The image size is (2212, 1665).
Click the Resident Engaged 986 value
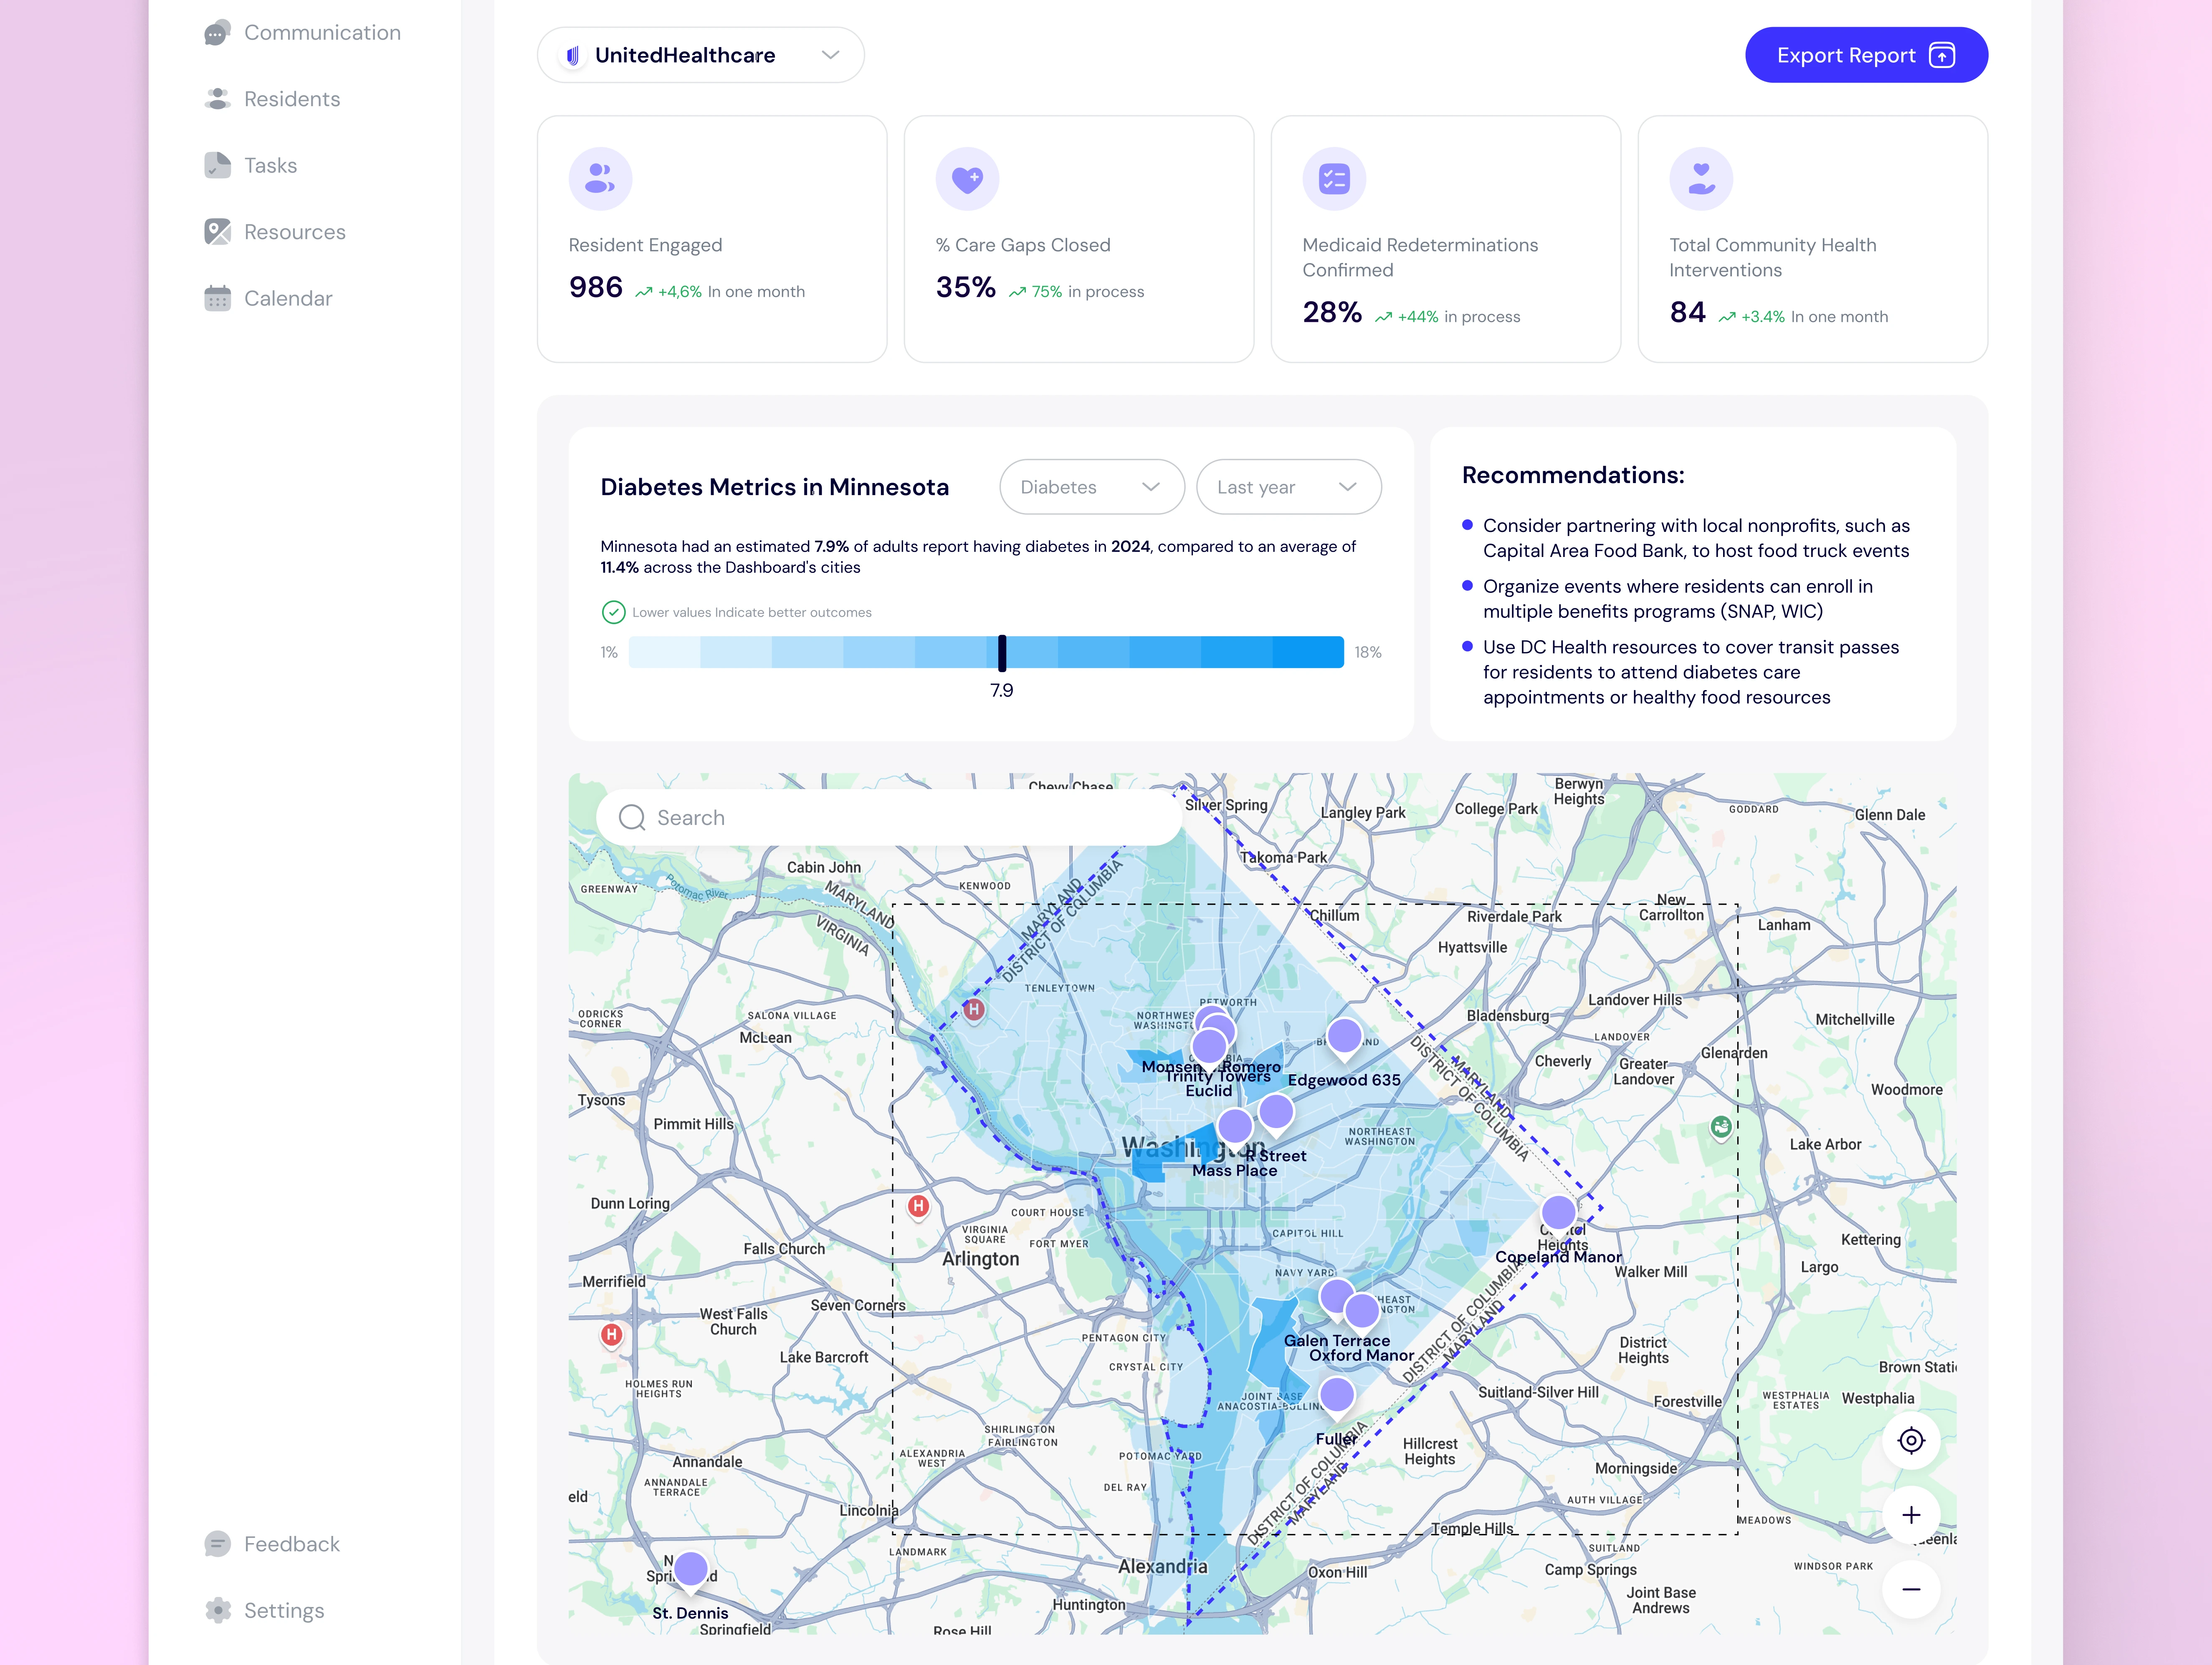pyautogui.click(x=596, y=288)
